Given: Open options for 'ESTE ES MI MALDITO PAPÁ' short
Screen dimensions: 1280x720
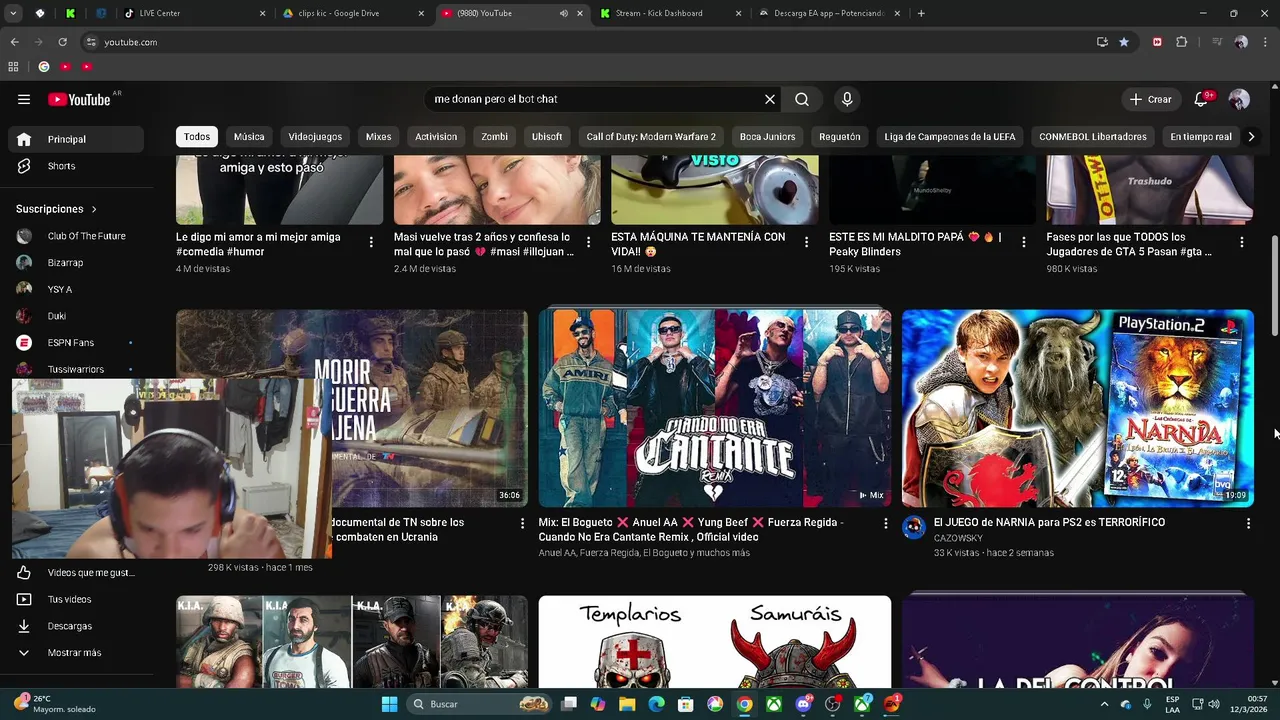Looking at the screenshot, I should click(x=1024, y=242).
